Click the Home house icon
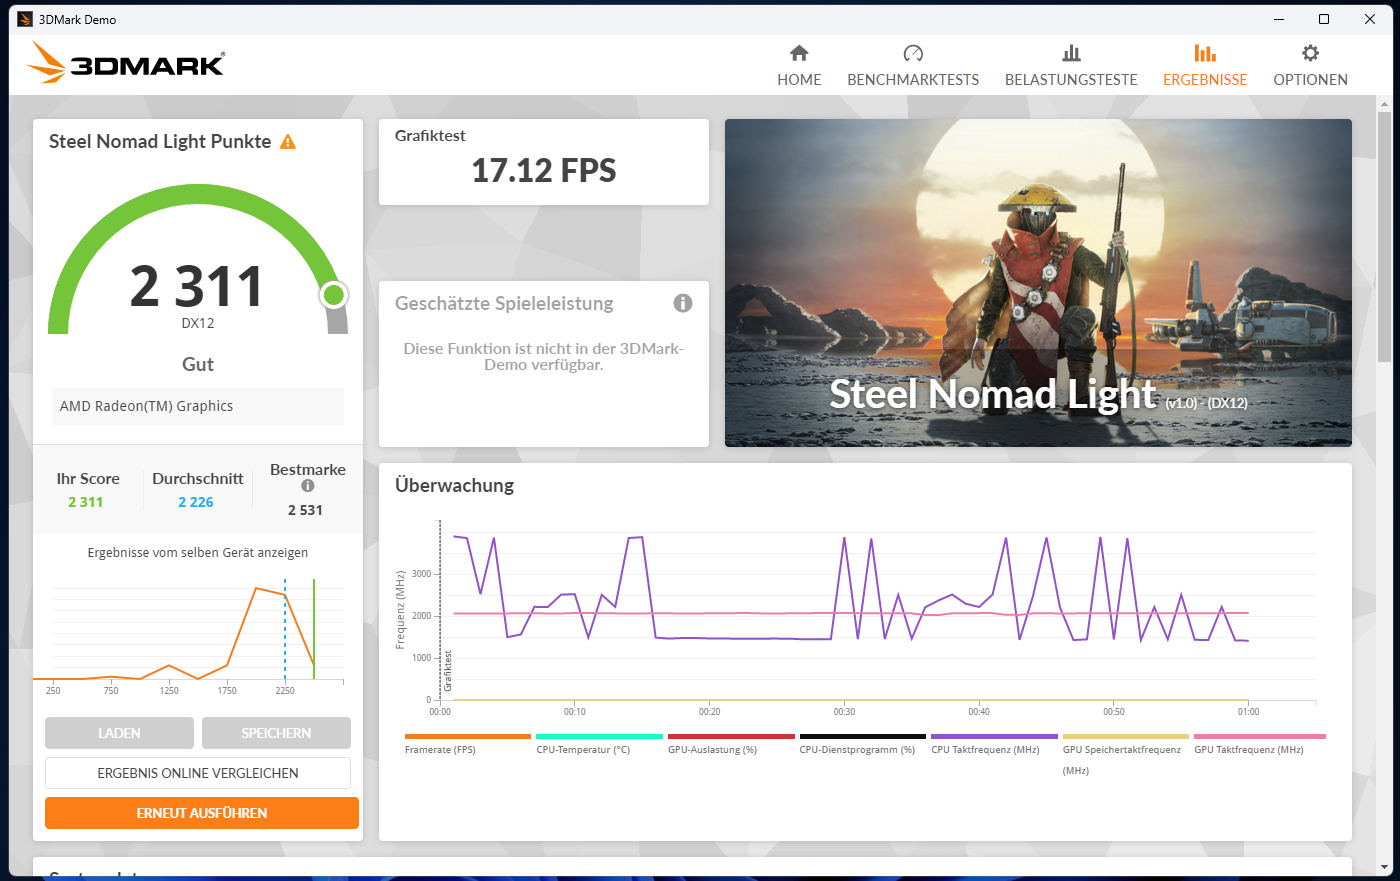Screen dimensions: 1400x881 click(x=799, y=53)
